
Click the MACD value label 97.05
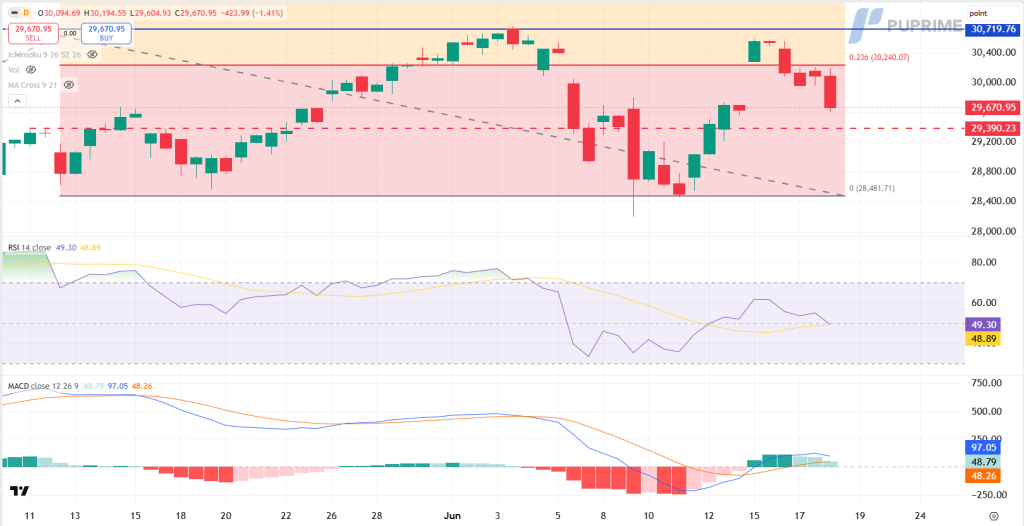[x=983, y=448]
